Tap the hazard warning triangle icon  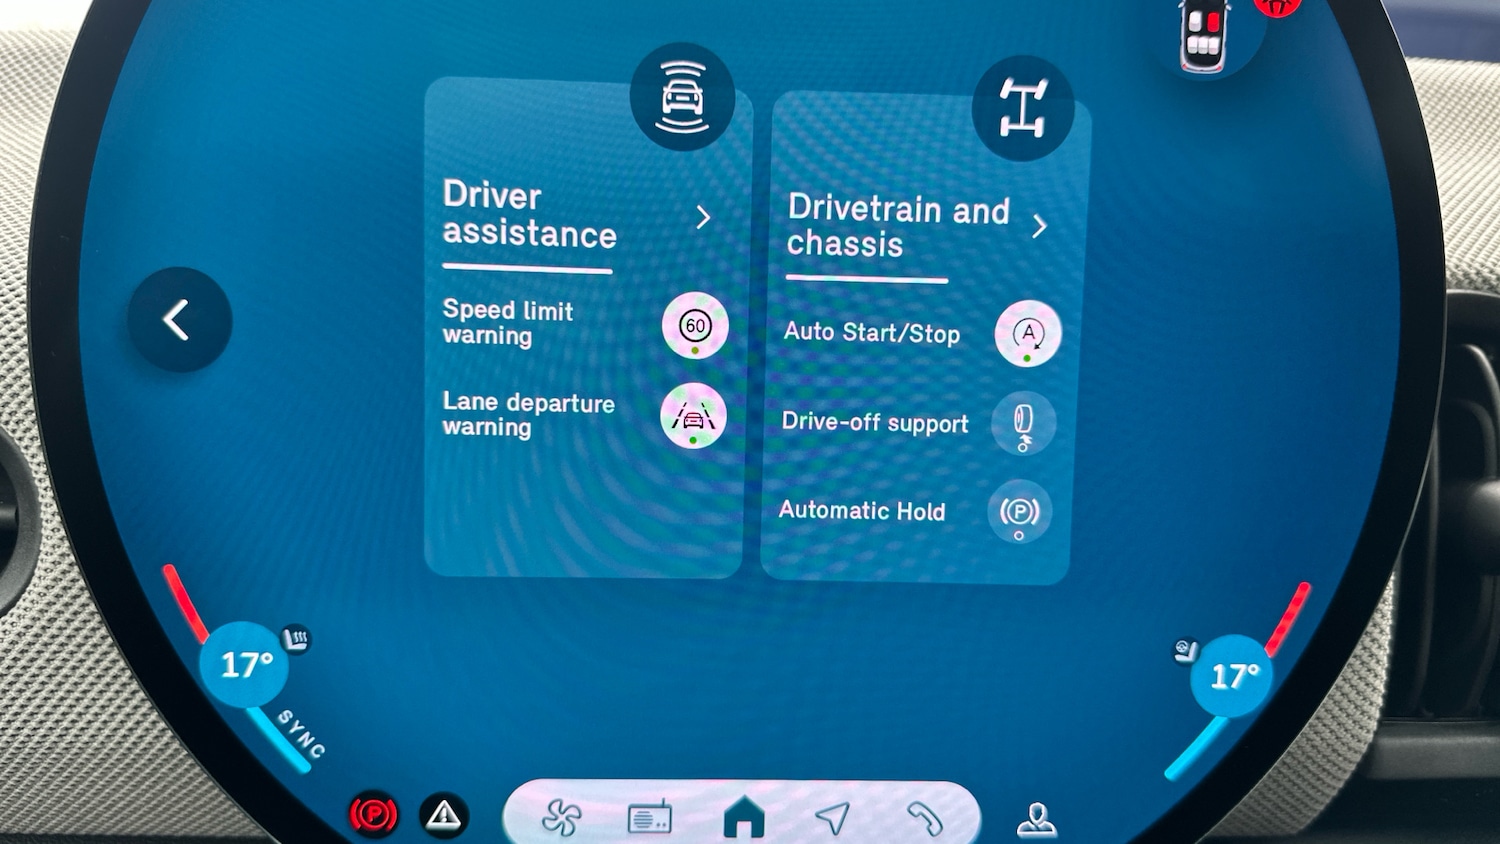(x=444, y=816)
